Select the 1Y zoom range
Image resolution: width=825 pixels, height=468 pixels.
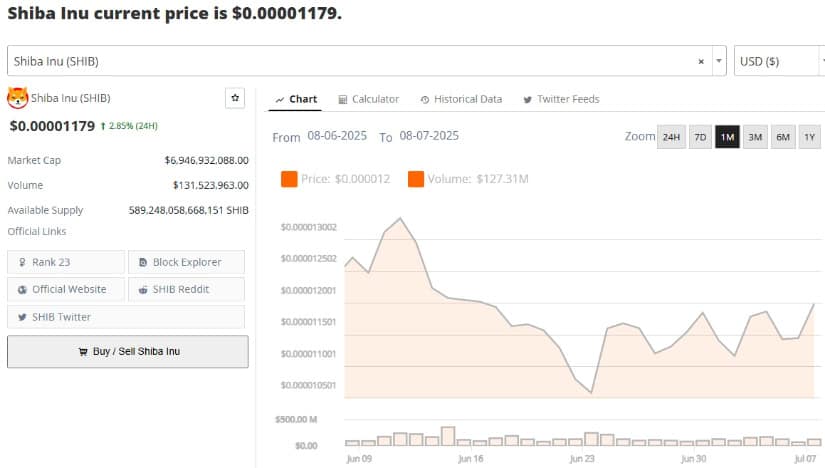coord(809,137)
